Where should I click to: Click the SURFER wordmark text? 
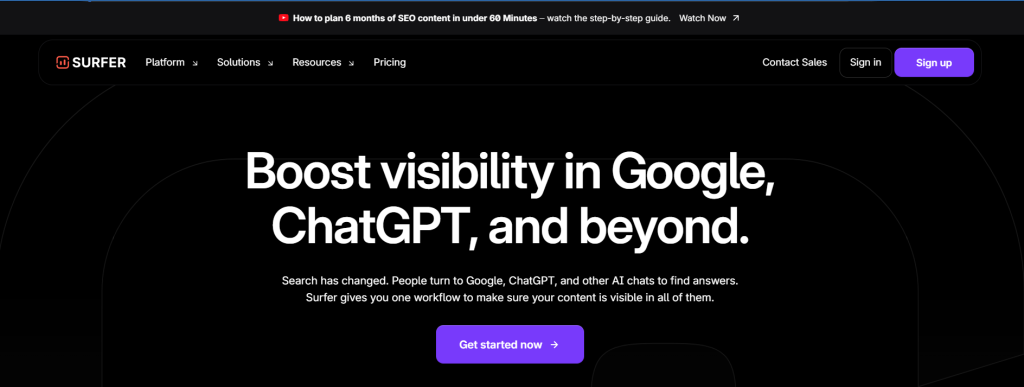100,63
